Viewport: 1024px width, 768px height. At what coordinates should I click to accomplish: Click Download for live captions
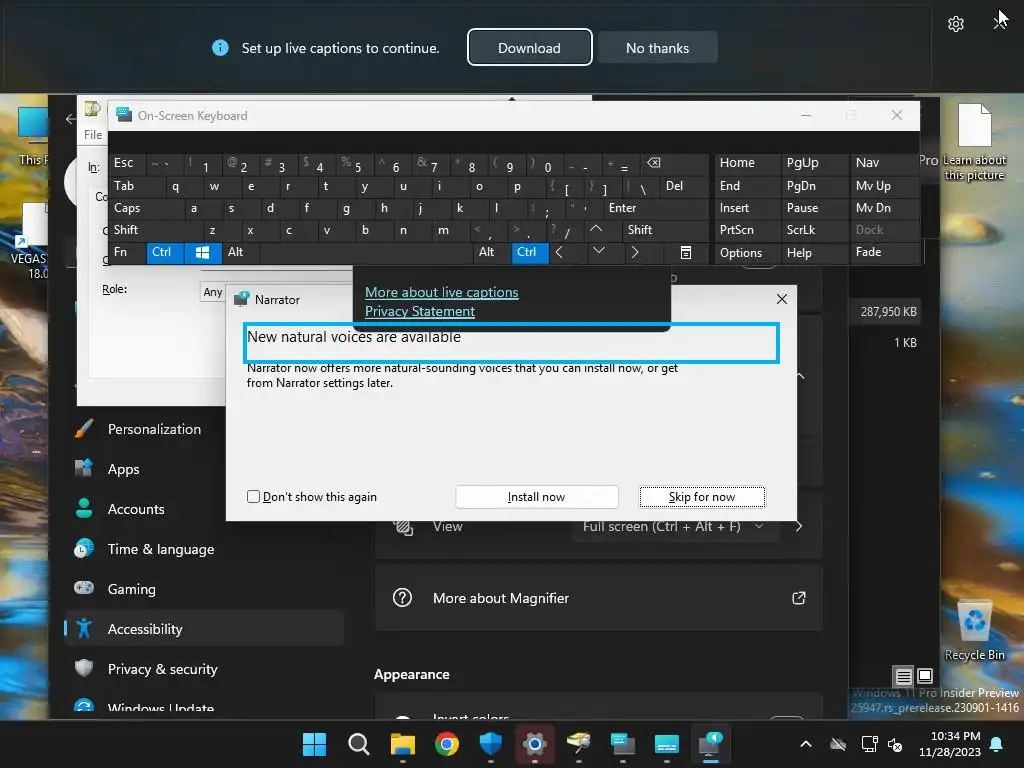(529, 48)
